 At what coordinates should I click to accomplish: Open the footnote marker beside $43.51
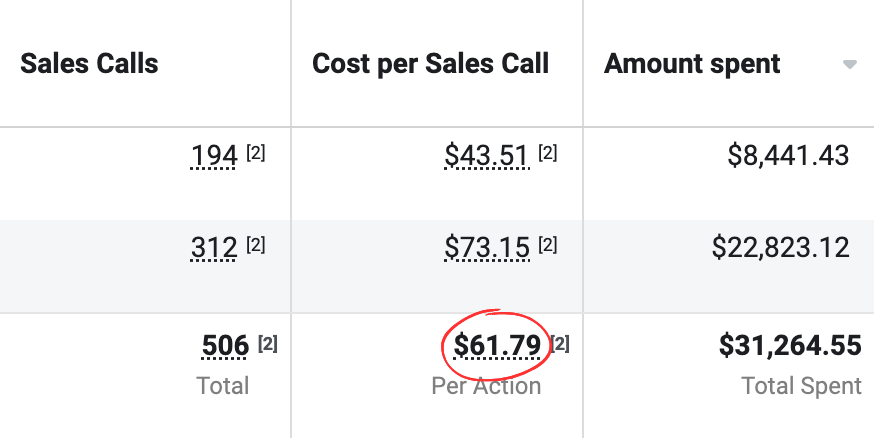(547, 155)
